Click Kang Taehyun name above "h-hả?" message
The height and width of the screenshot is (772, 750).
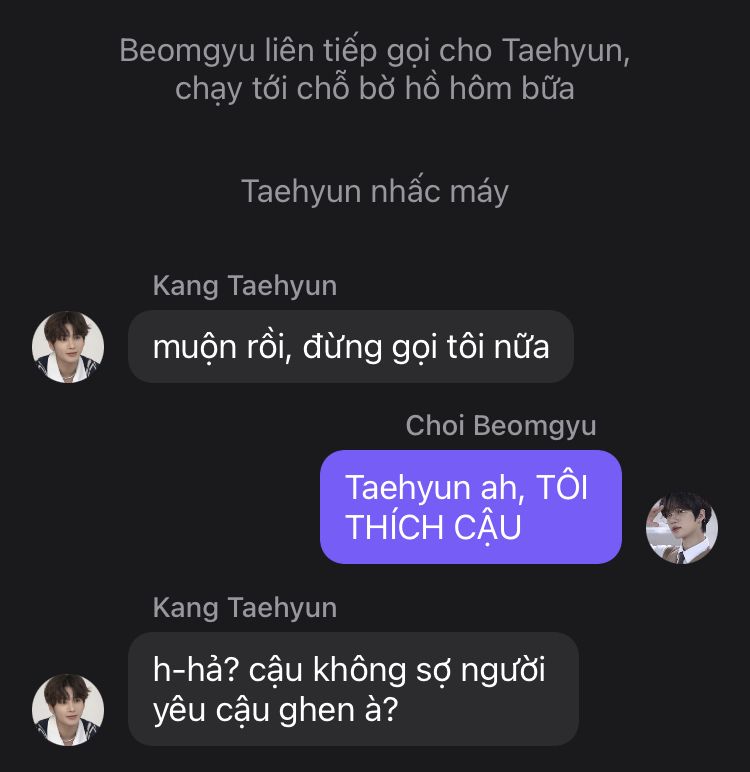pos(244,608)
